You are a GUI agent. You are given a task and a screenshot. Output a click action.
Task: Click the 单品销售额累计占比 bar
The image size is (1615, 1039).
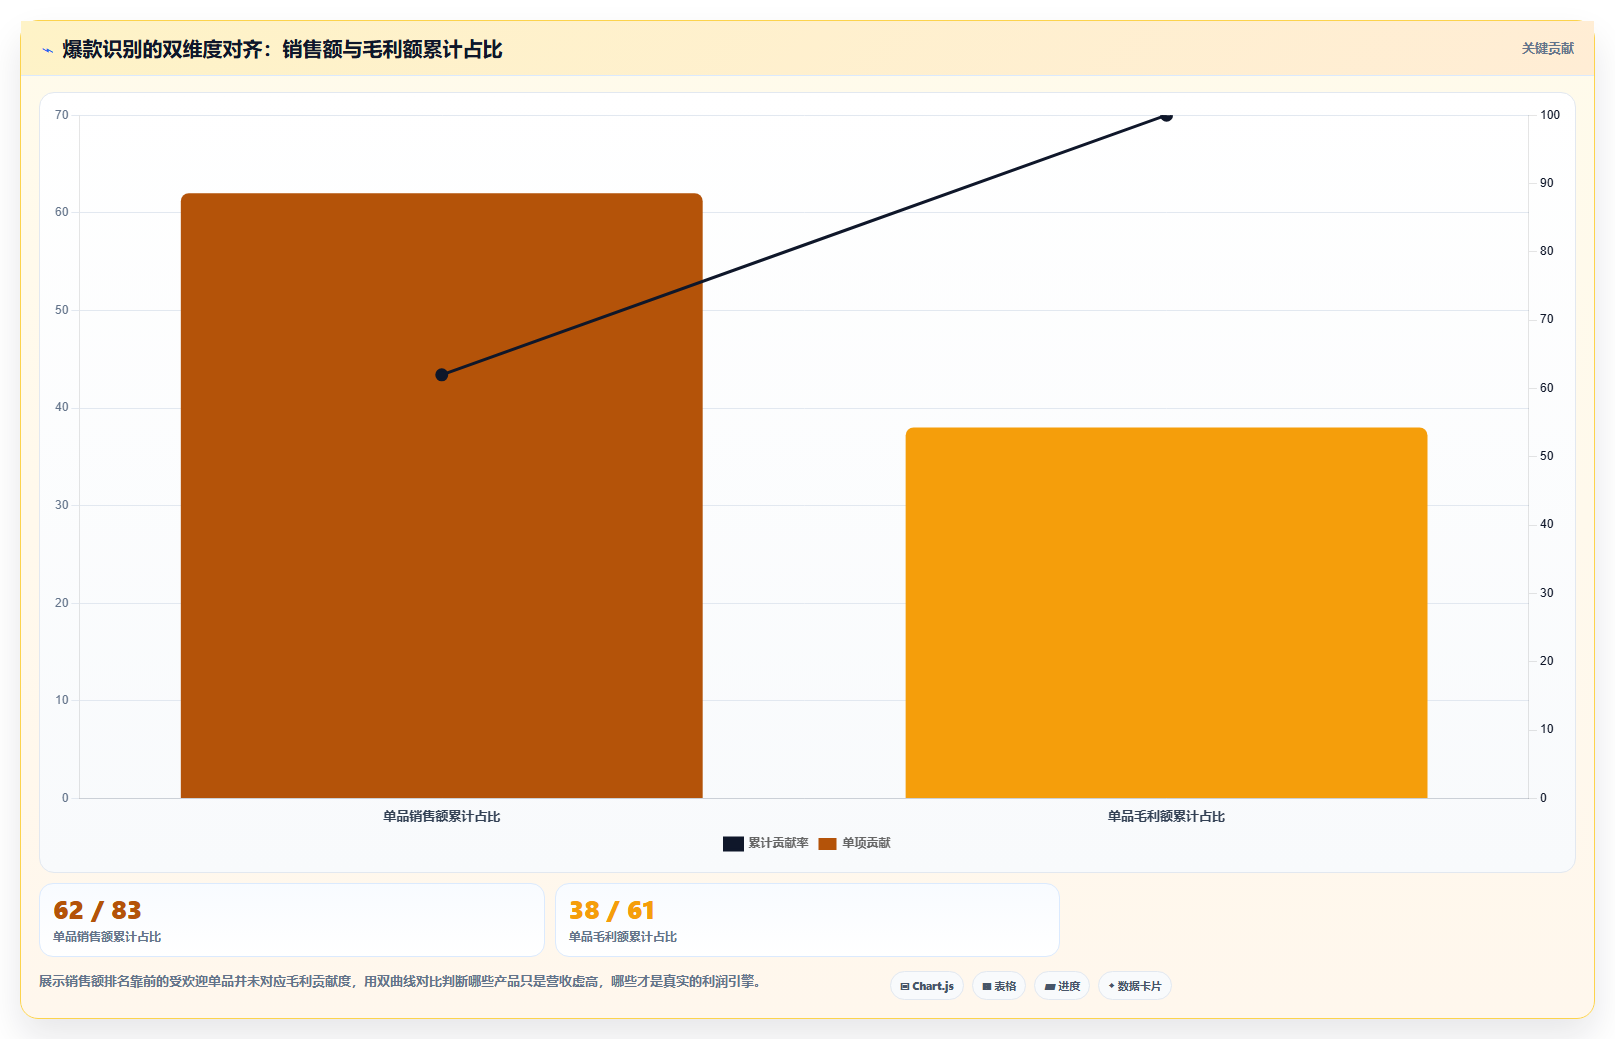point(442,496)
